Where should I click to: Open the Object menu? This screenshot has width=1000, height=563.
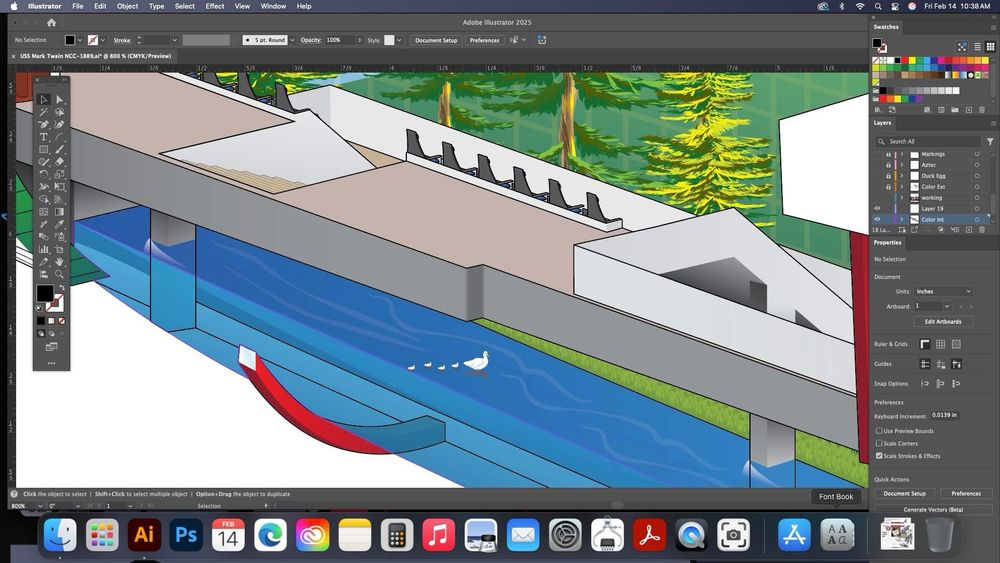(x=127, y=6)
